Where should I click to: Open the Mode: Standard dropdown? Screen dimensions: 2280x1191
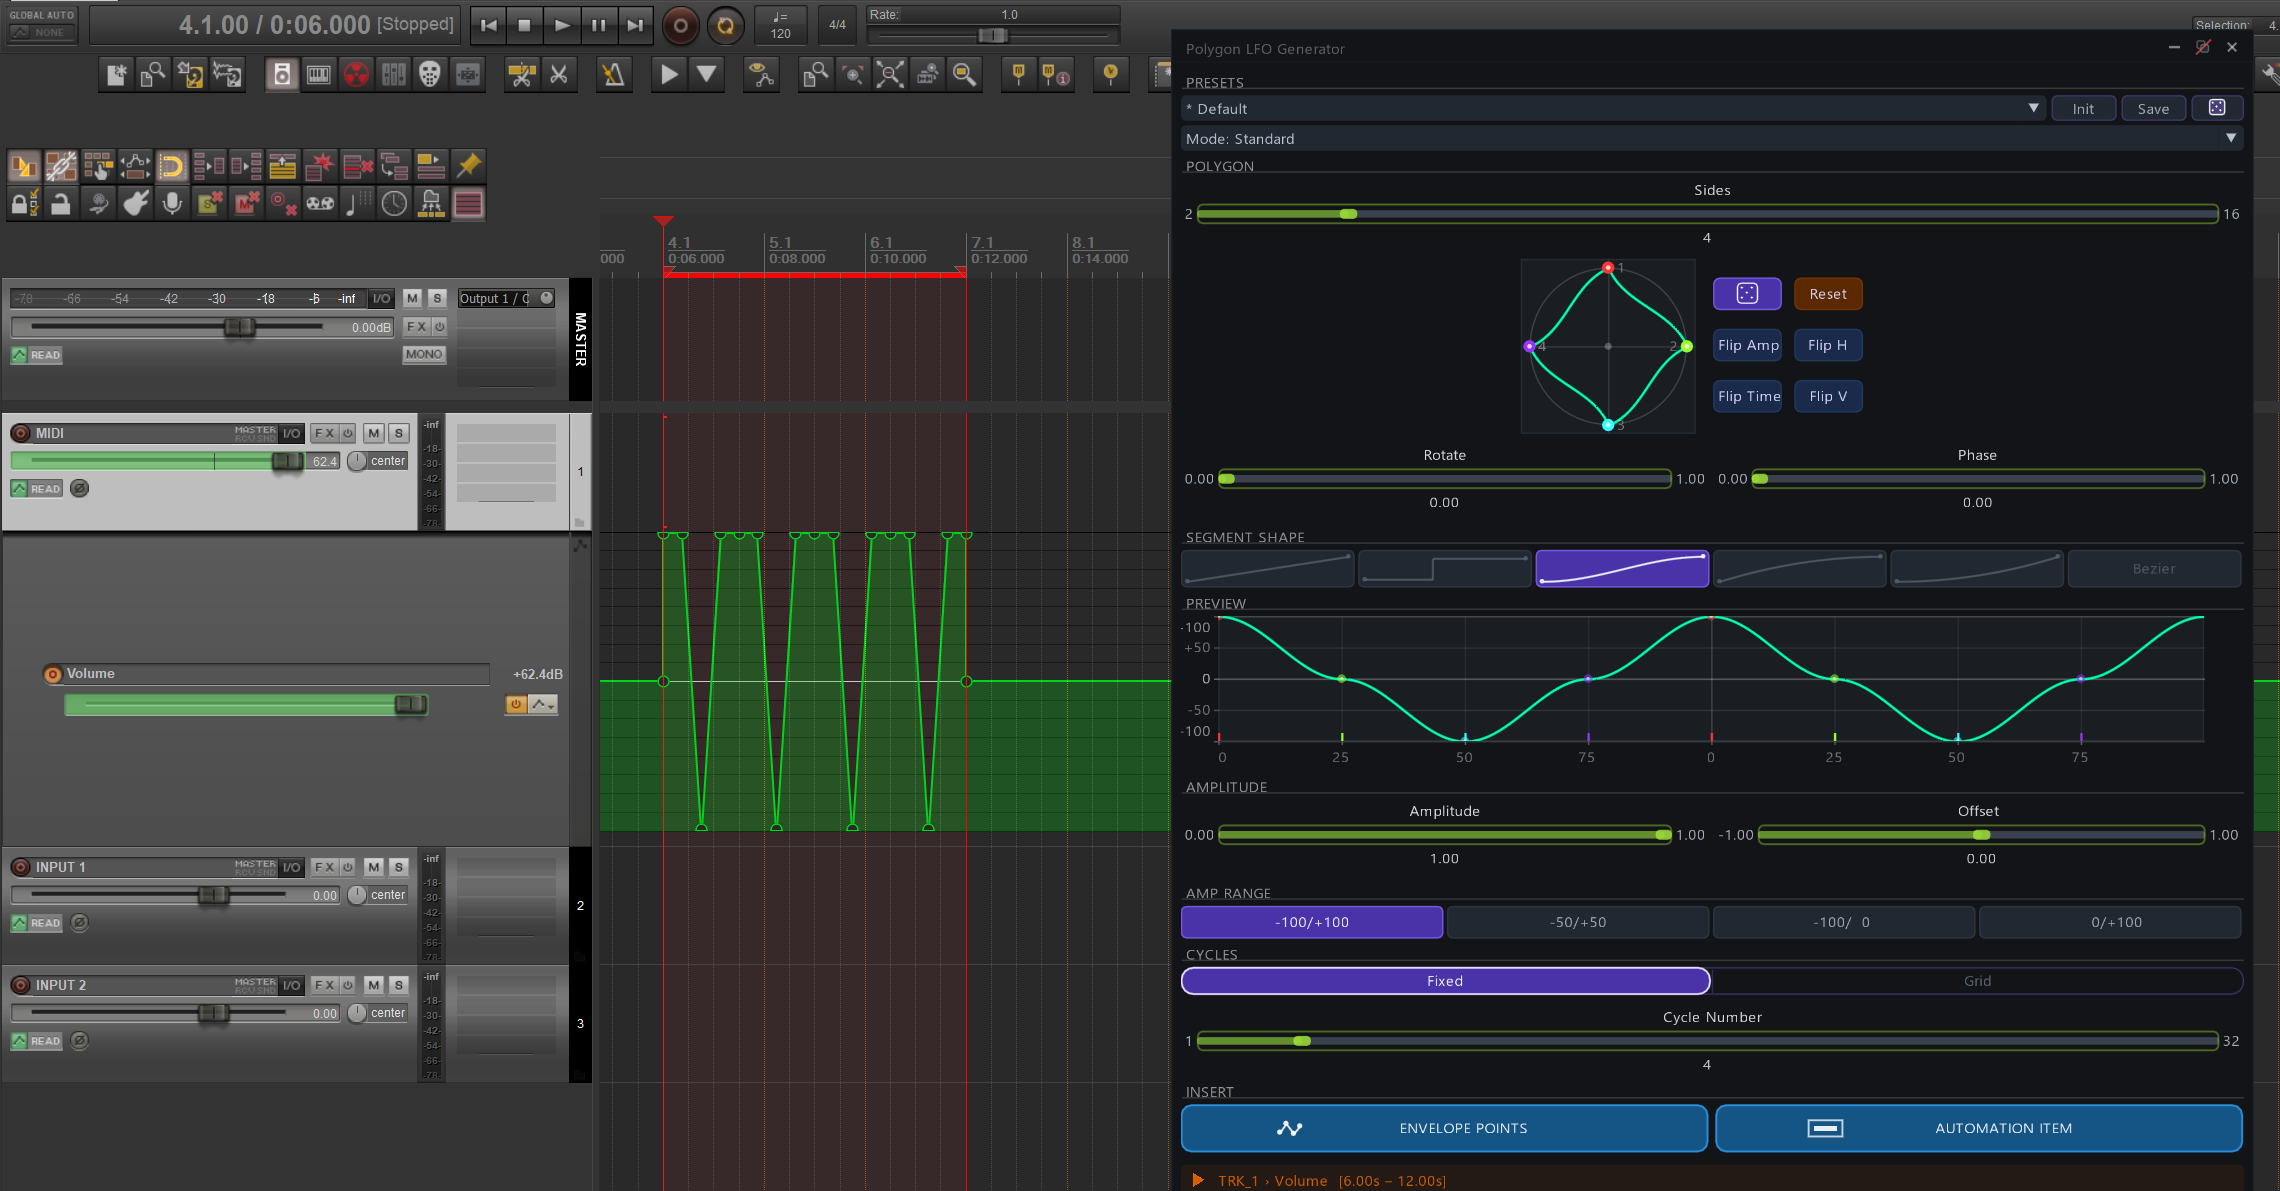click(x=1711, y=138)
